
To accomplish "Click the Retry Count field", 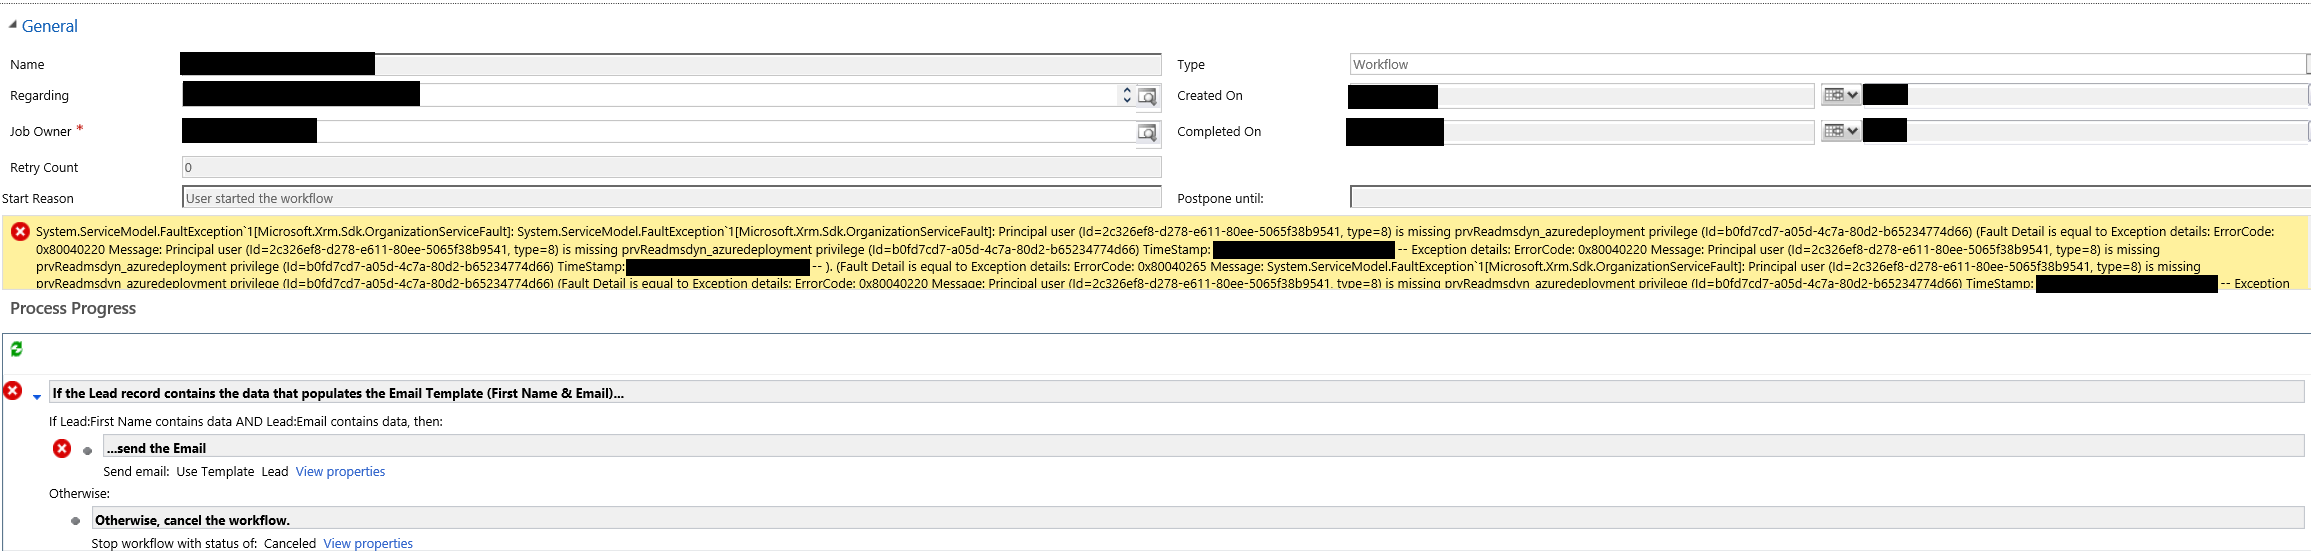I will coord(671,167).
